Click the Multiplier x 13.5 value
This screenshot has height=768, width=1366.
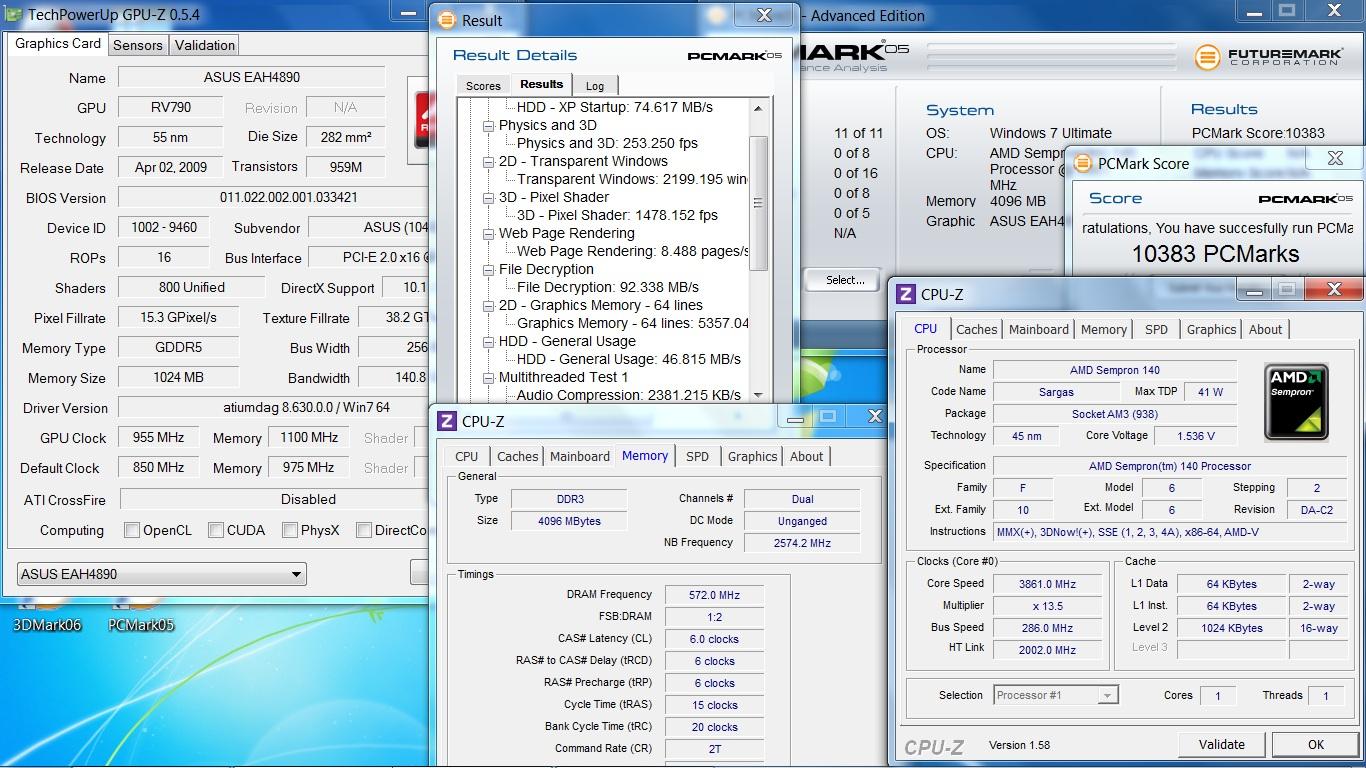[x=1050, y=606]
